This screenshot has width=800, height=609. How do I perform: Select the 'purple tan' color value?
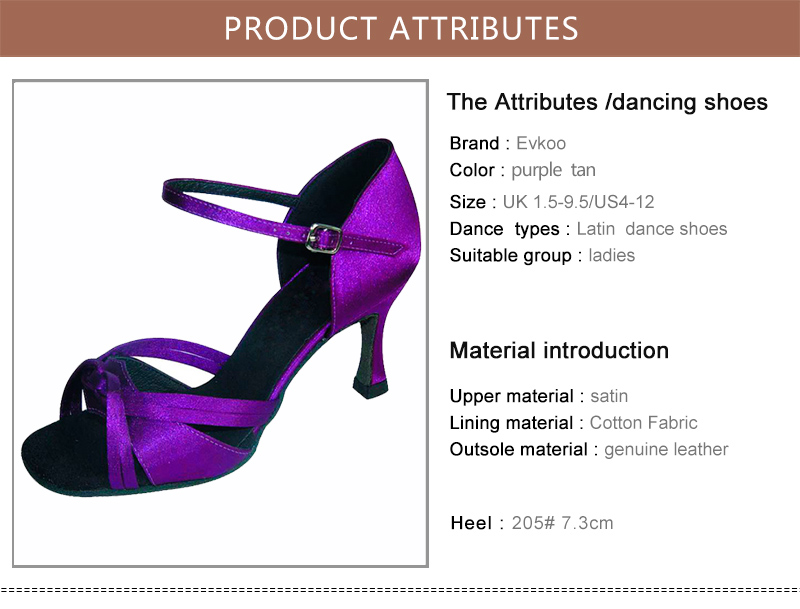(553, 171)
